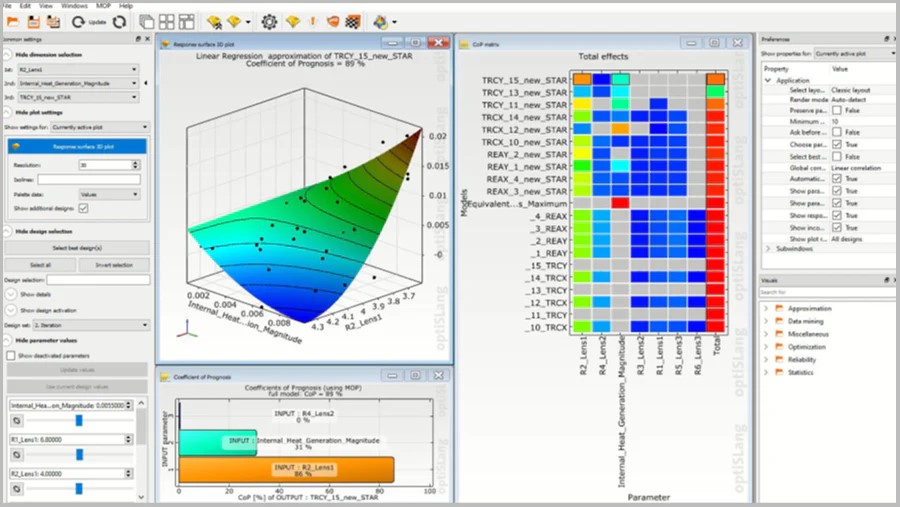Click the Isolines input field
The width and height of the screenshot is (900, 507).
pos(89,180)
